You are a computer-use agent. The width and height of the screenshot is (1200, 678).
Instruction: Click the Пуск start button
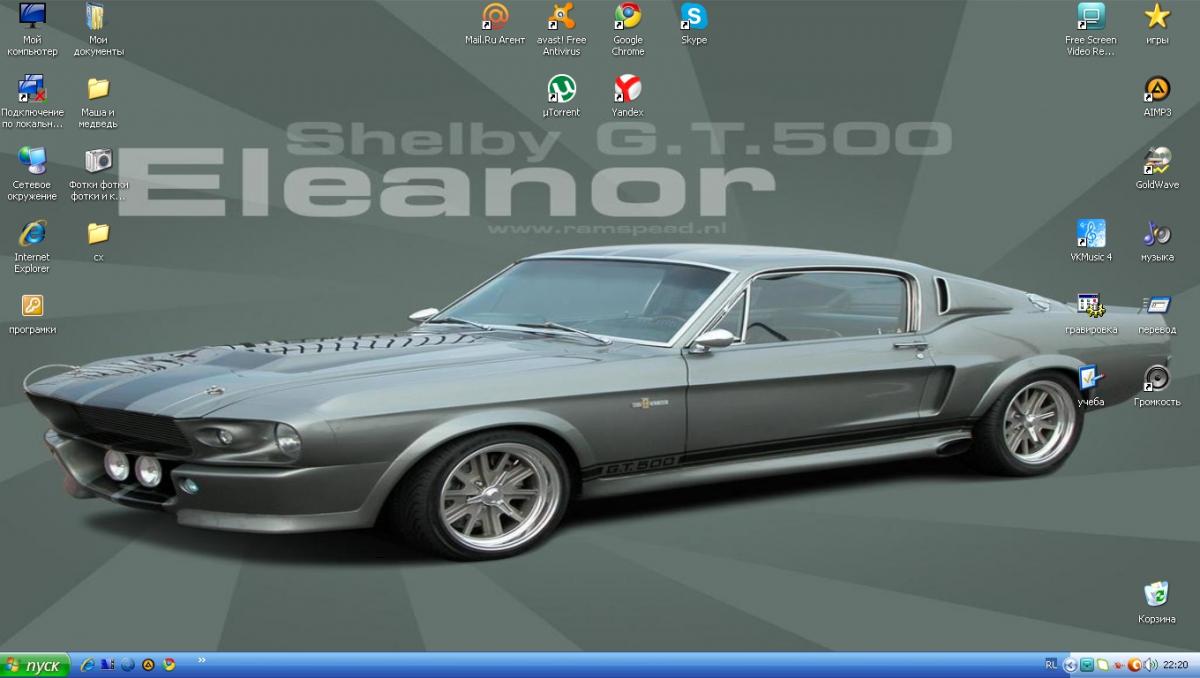click(x=35, y=665)
